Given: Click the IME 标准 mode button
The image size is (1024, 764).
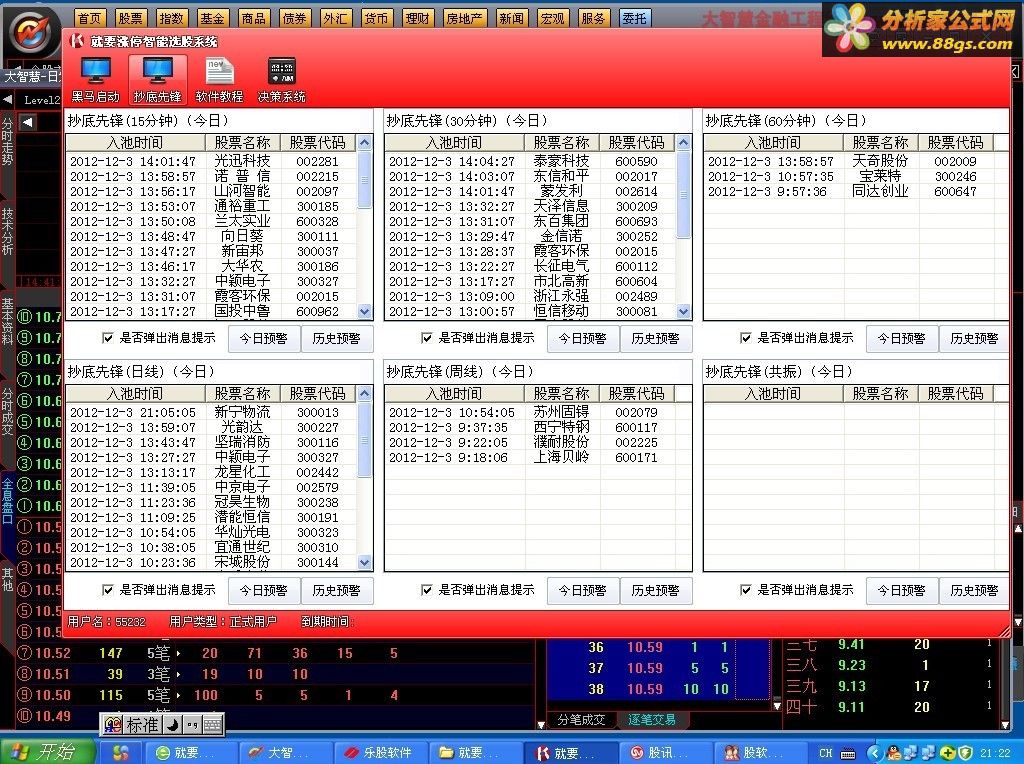Looking at the screenshot, I should point(142,724).
